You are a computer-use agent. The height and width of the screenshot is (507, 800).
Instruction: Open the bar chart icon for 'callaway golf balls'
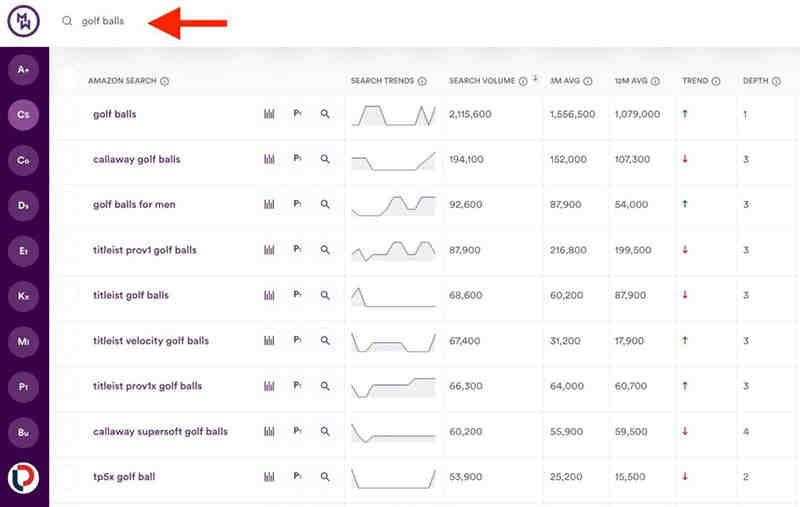click(269, 159)
